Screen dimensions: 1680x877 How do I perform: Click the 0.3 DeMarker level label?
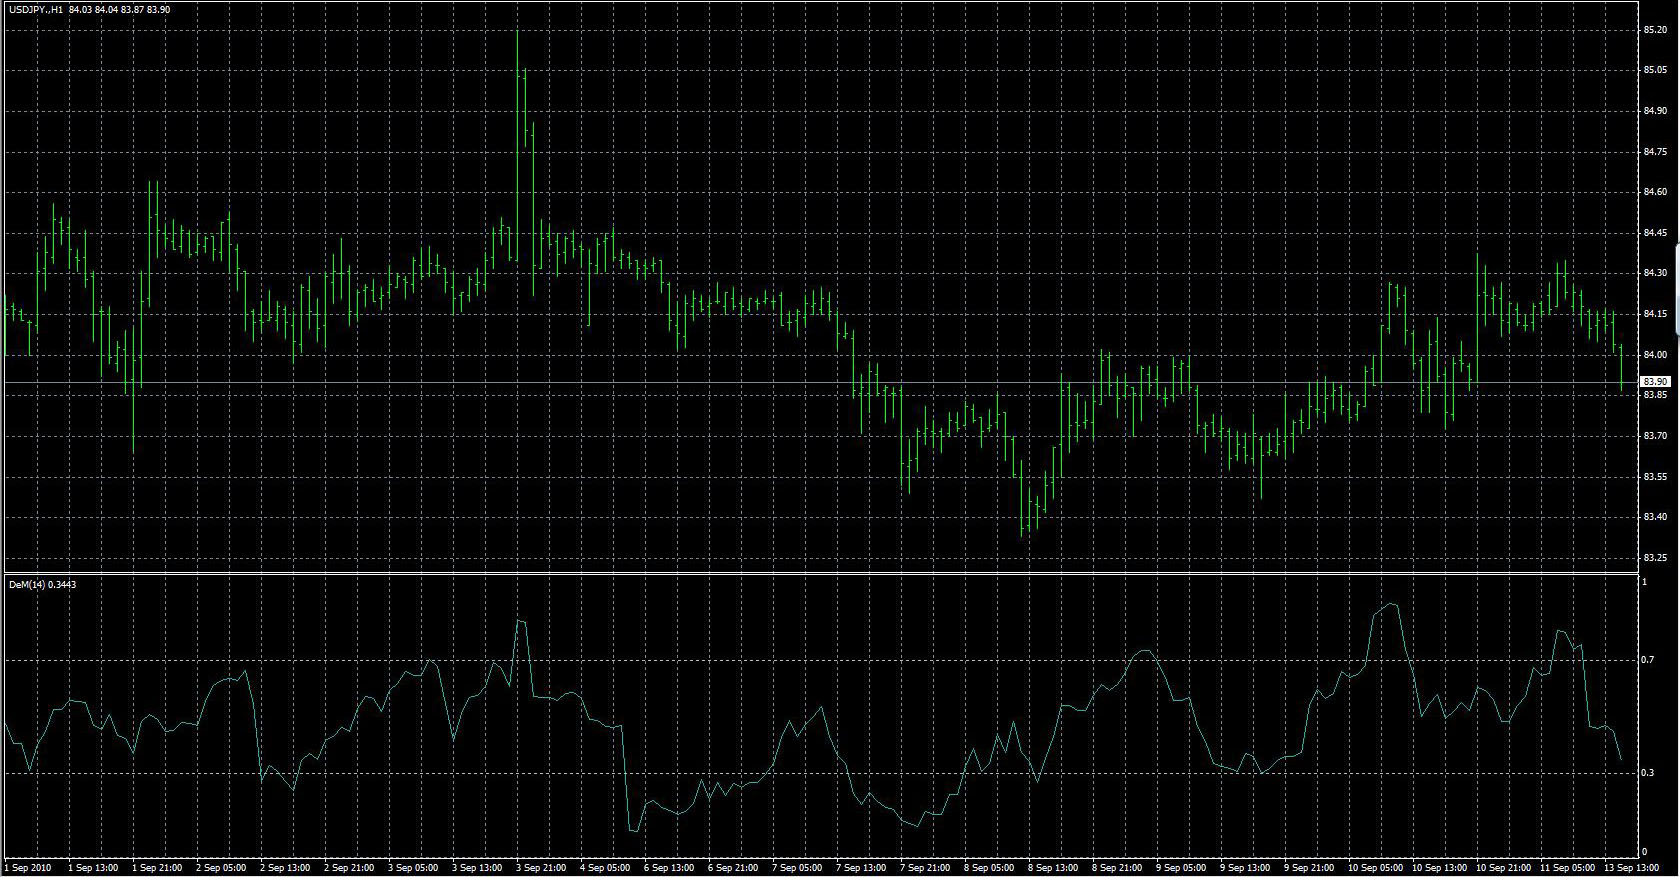click(1648, 773)
